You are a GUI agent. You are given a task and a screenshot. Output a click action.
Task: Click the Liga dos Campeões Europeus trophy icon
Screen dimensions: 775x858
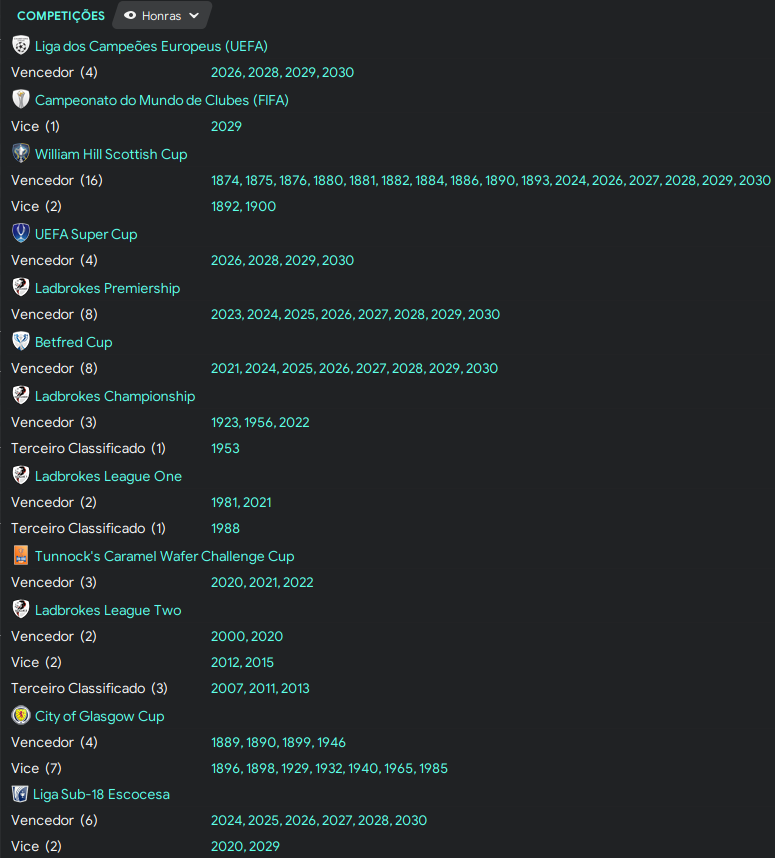21,45
